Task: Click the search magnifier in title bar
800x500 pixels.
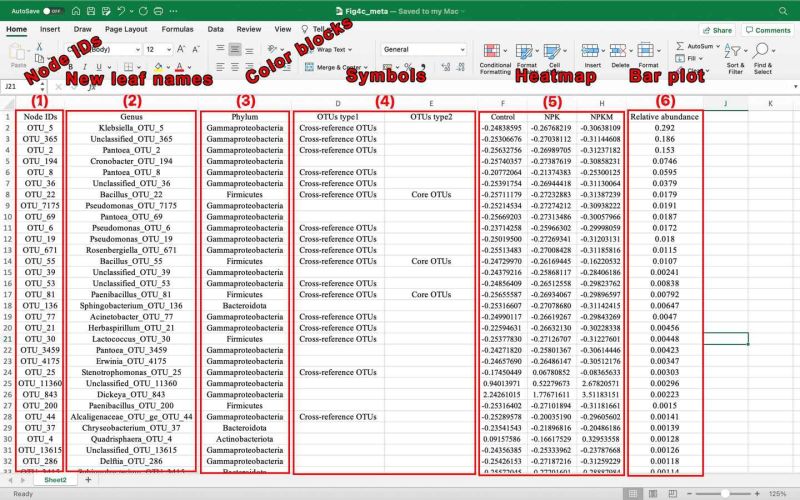Action: tap(783, 11)
